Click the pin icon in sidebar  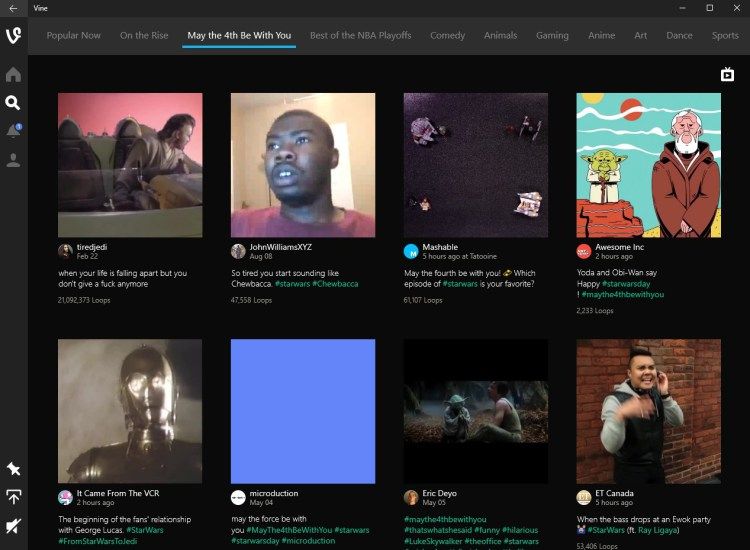tap(13, 469)
